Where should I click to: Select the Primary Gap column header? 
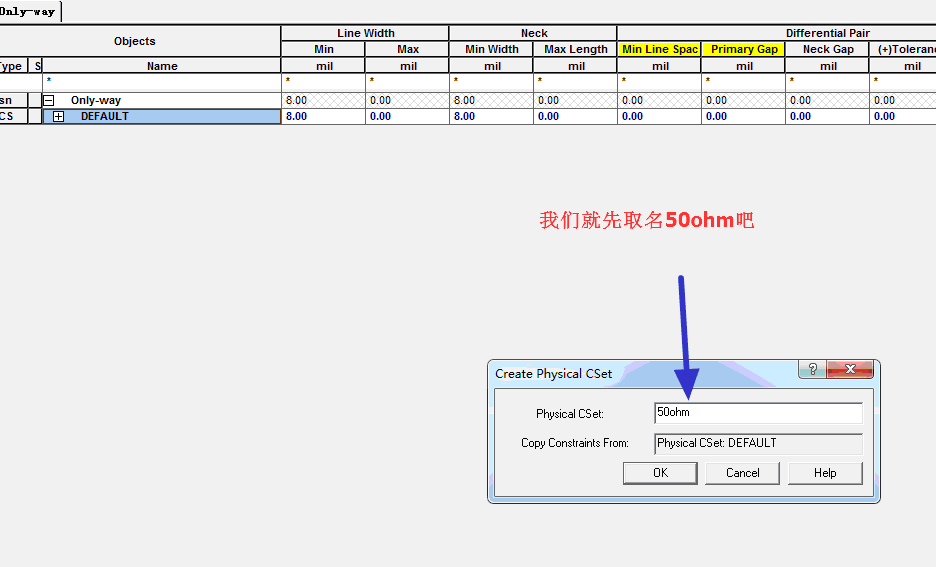pyautogui.click(x=744, y=49)
